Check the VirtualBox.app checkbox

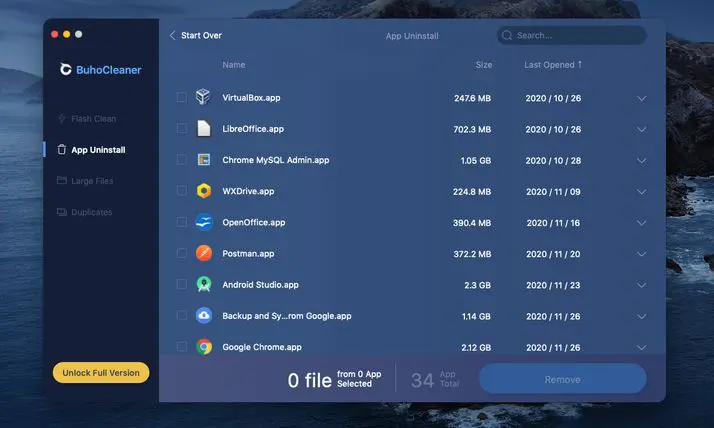click(181, 97)
